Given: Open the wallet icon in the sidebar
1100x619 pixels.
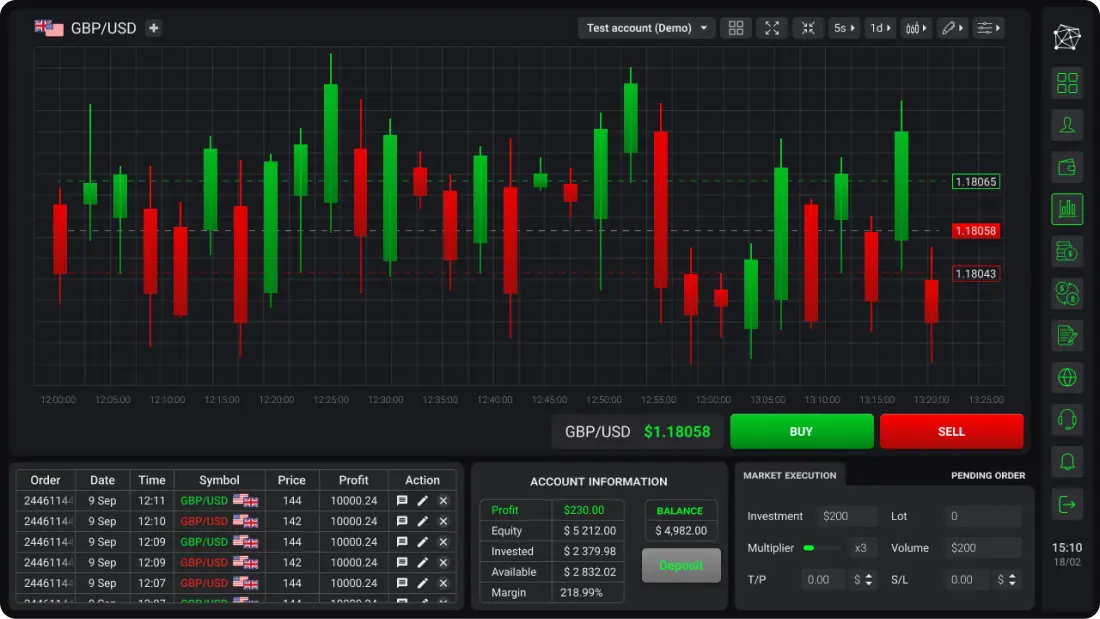Looking at the screenshot, I should 1067,167.
